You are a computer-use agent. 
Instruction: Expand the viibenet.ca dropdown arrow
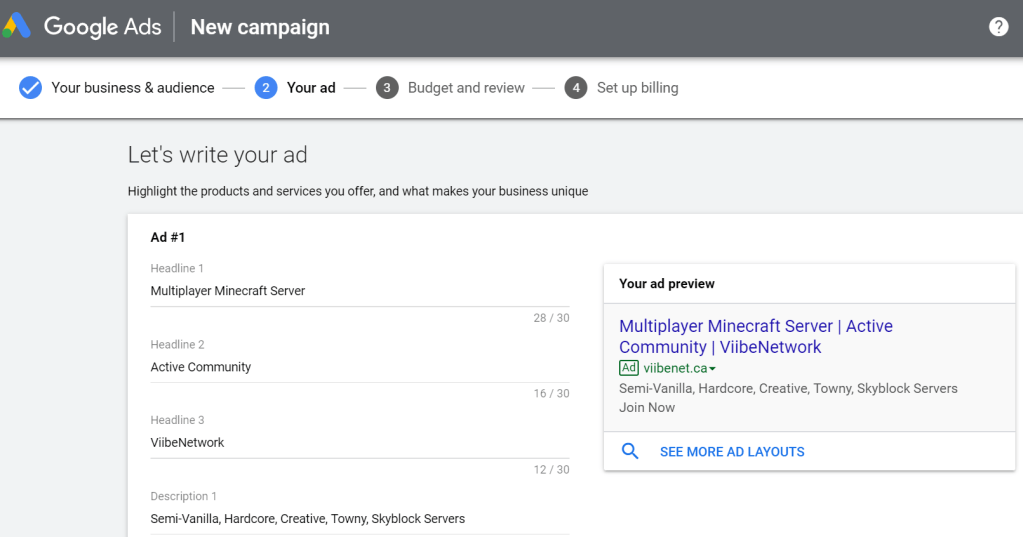click(x=712, y=369)
